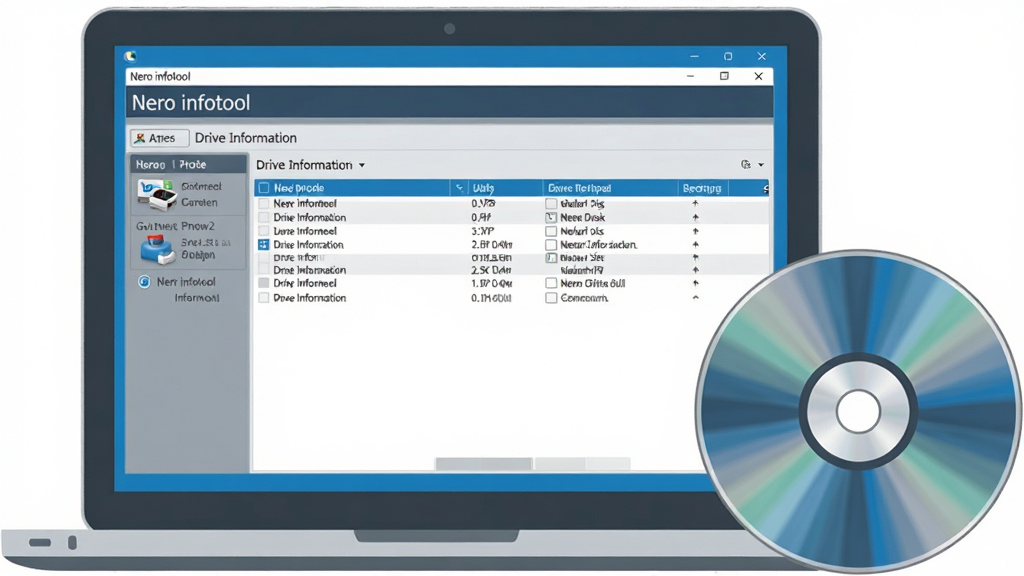This screenshot has width=1024, height=576.
Task: Click the up arrow in the "Nero Gifts 8ull" row
Action: click(696, 283)
